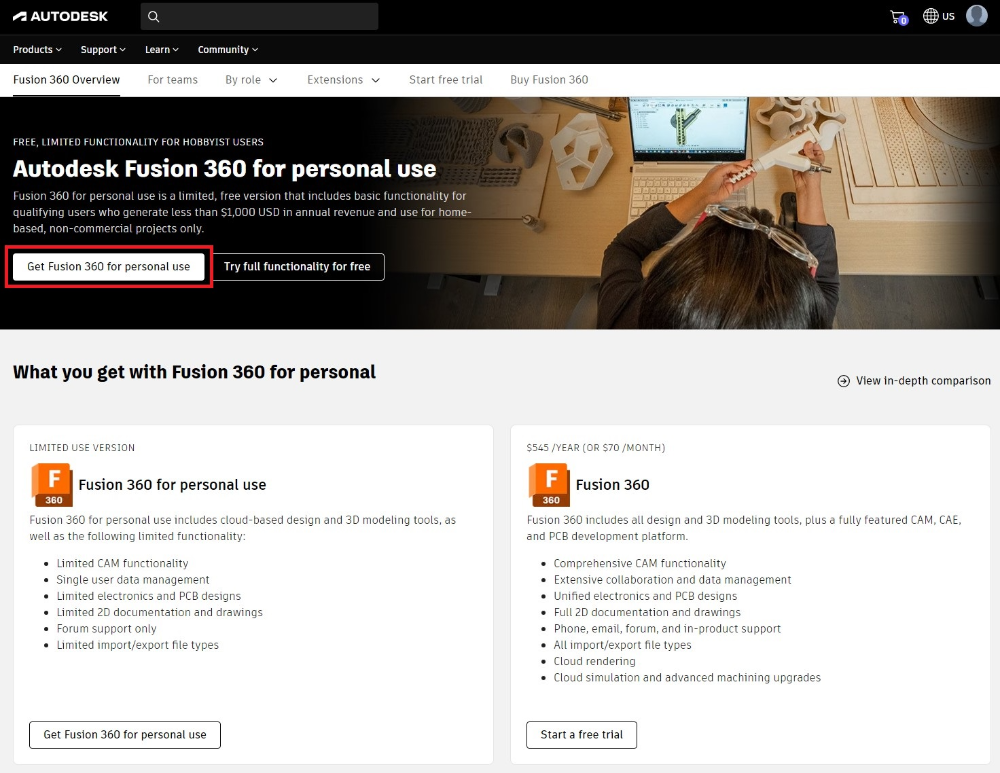Open View in-depth comparison link
This screenshot has width=1000, height=773.
(914, 381)
